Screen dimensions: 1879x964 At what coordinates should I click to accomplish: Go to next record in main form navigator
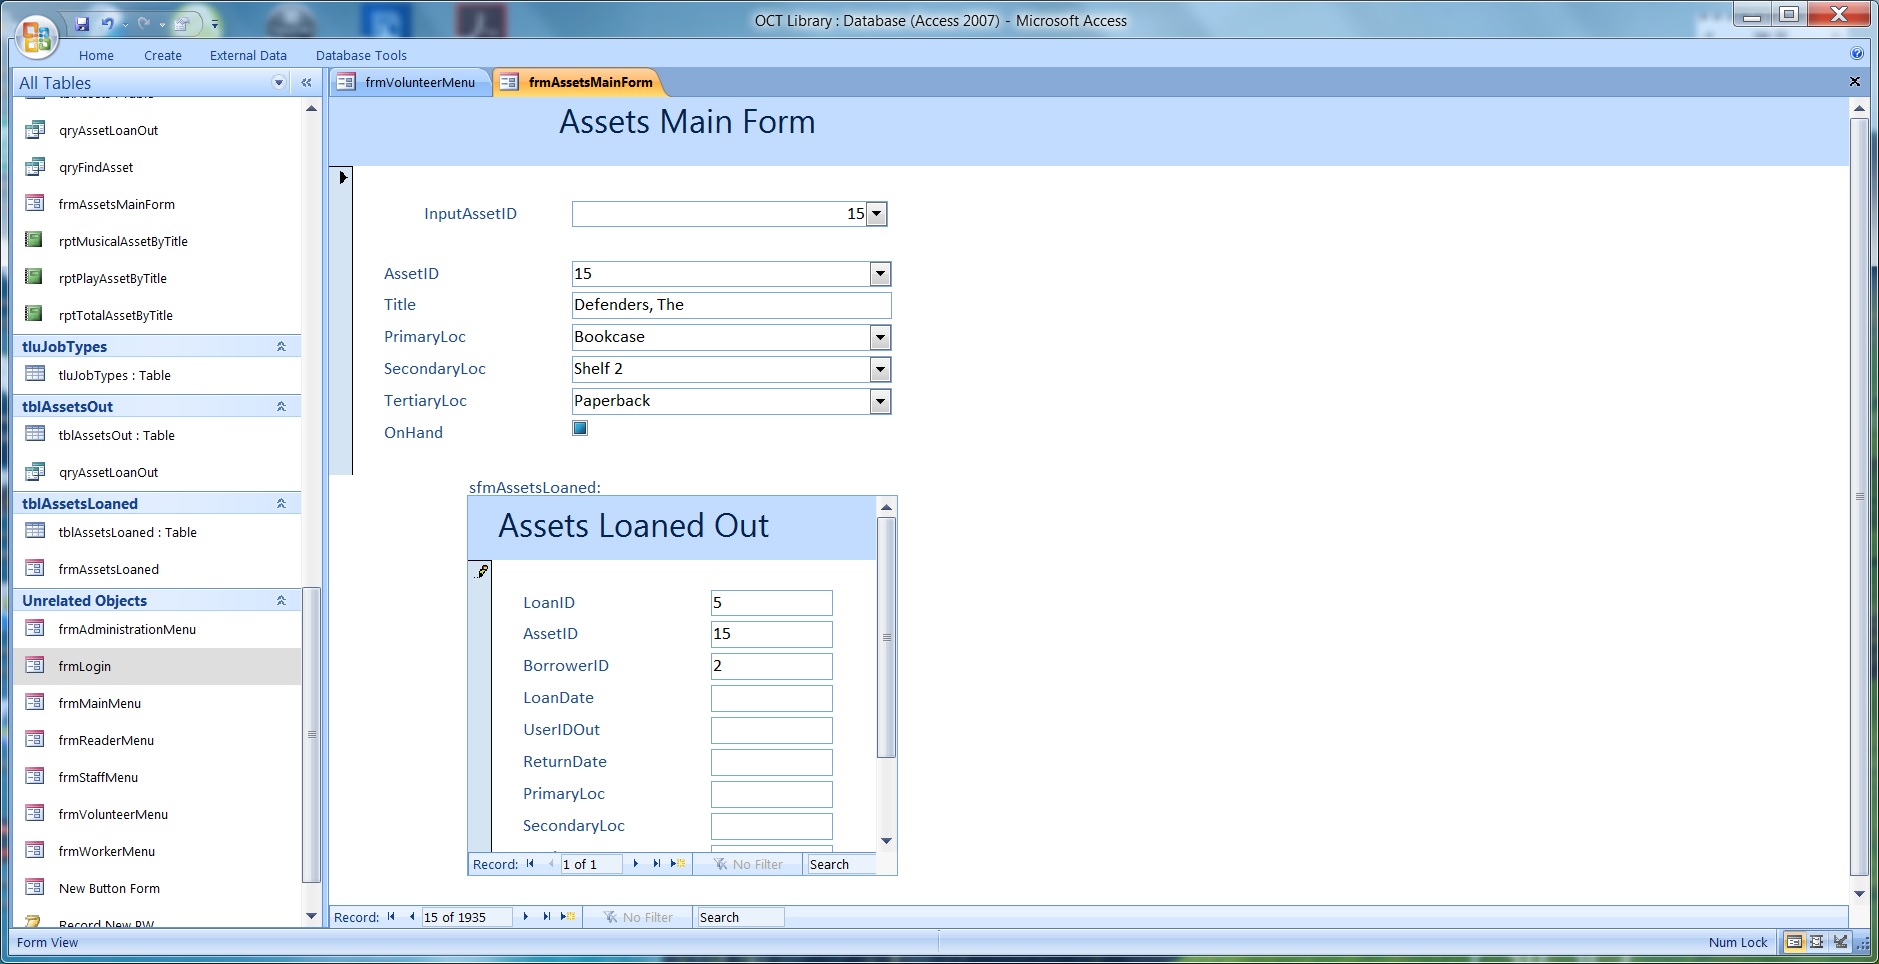tap(526, 917)
